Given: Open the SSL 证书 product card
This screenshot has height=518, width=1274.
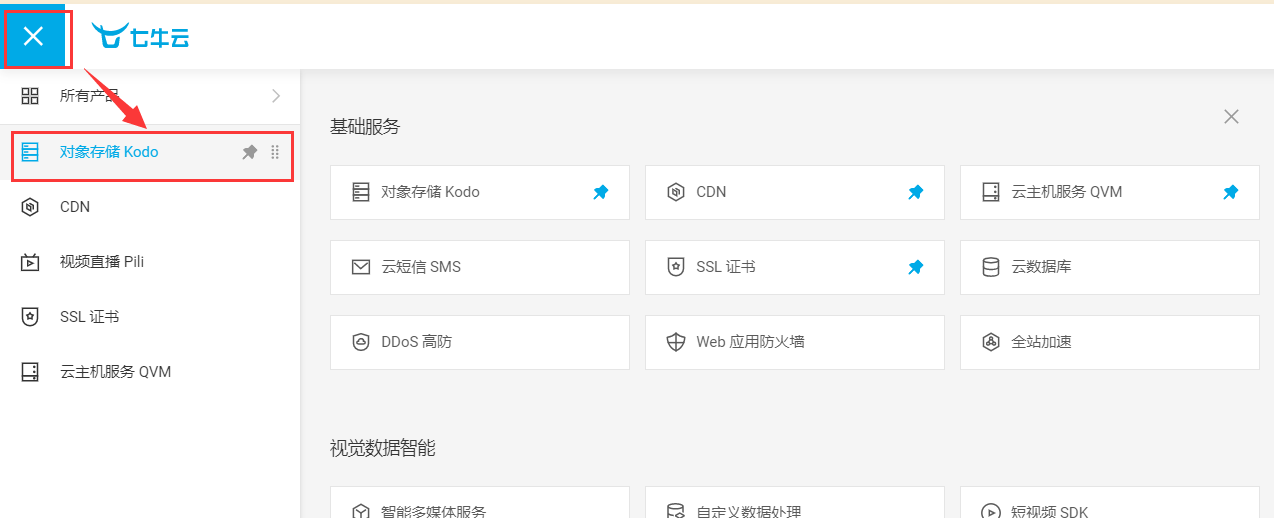Looking at the screenshot, I should point(795,267).
